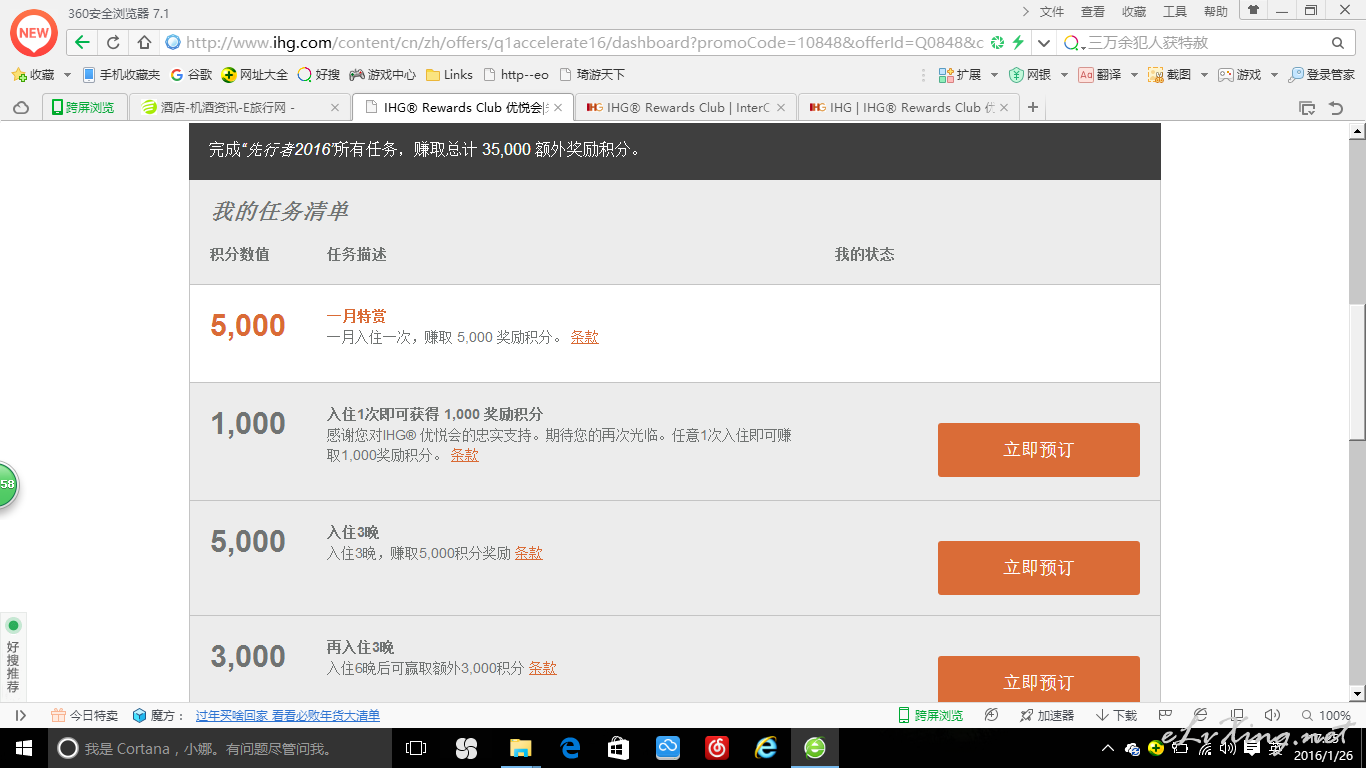Click the URL address bar
Viewport: 1366px width, 768px height.
pyautogui.click(x=584, y=43)
